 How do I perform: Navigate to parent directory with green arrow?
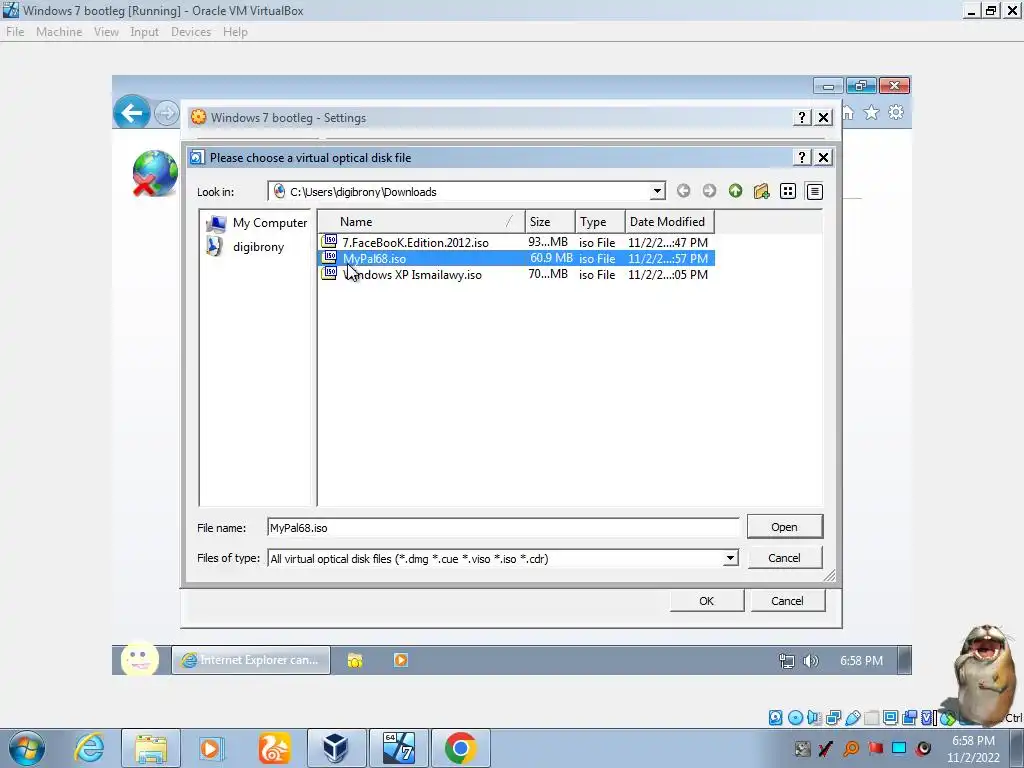[x=735, y=191]
